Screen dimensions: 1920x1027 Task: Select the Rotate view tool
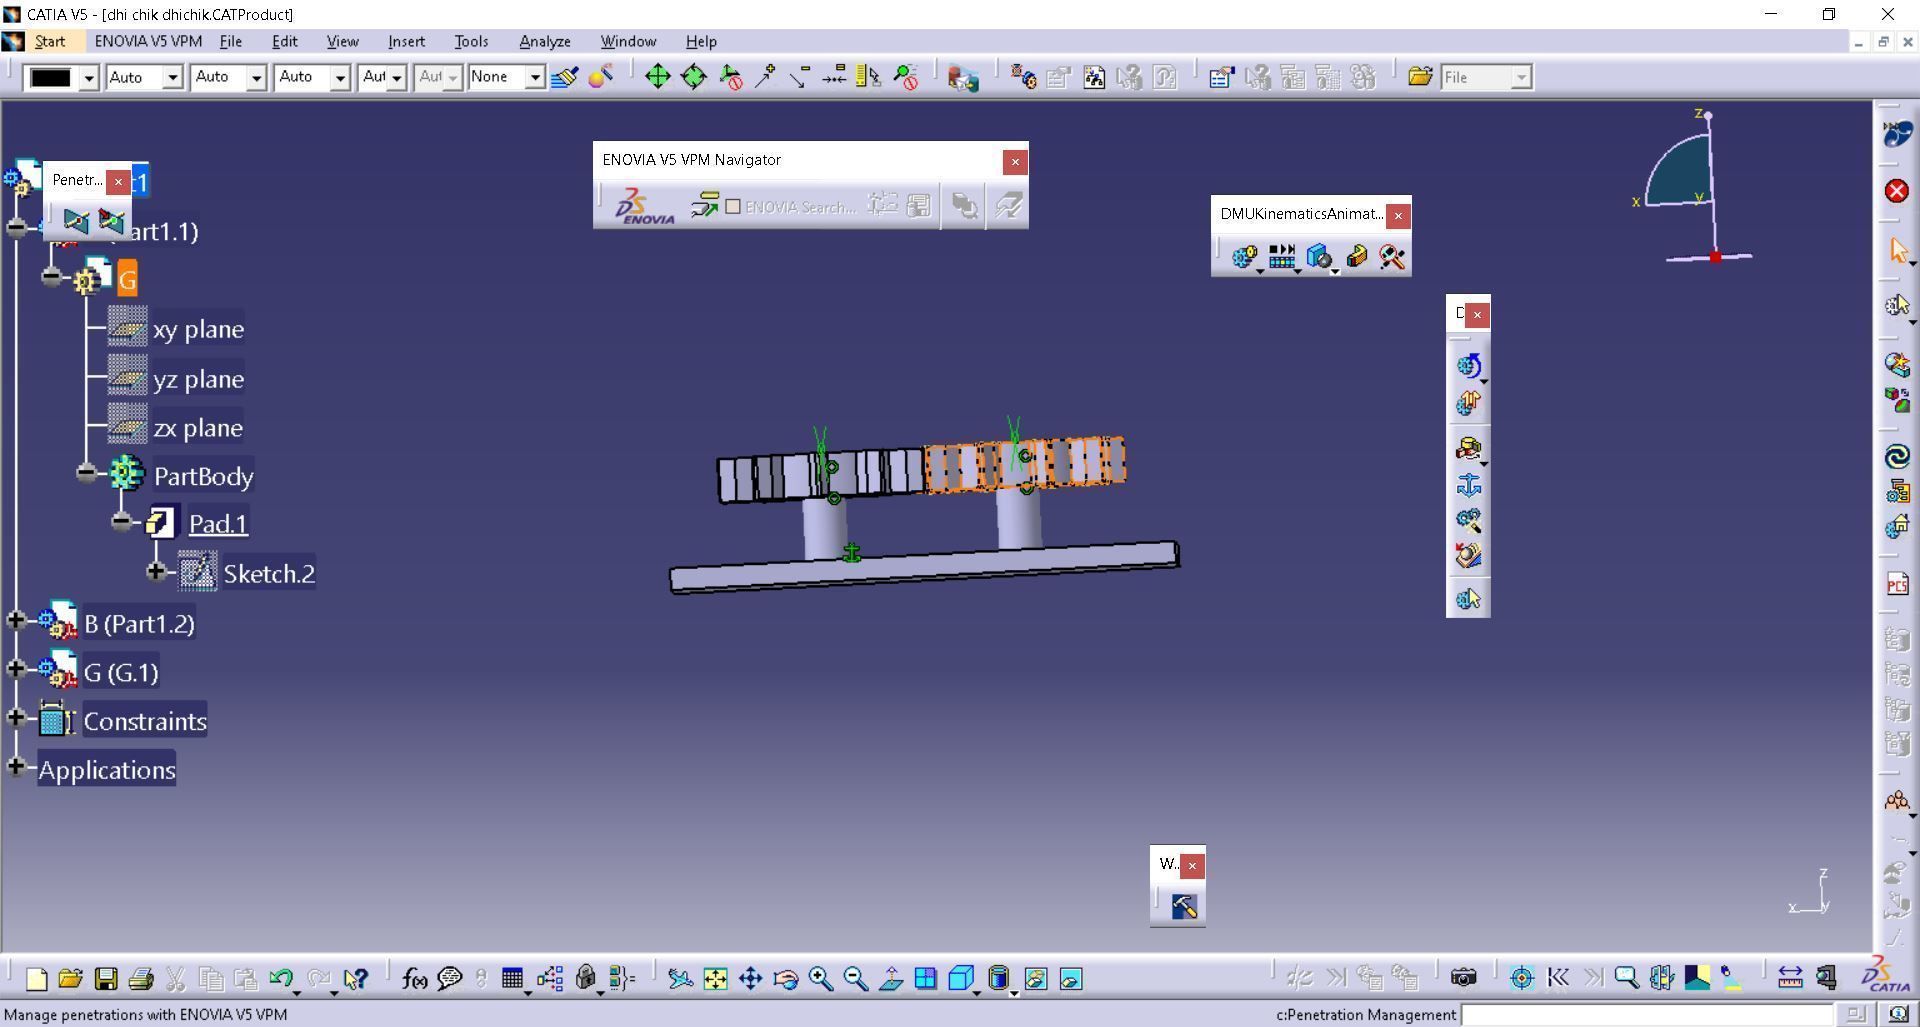point(786,979)
